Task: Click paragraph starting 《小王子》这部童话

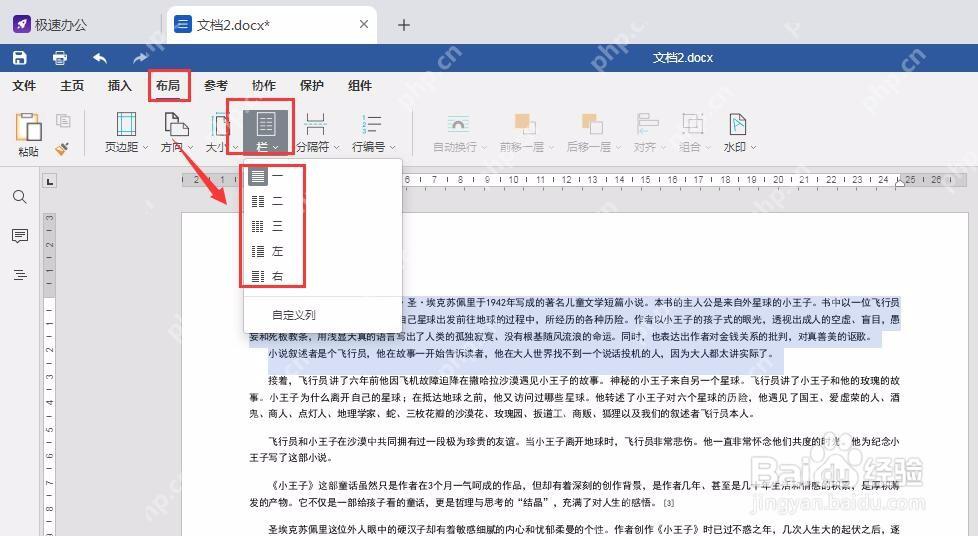Action: point(574,494)
